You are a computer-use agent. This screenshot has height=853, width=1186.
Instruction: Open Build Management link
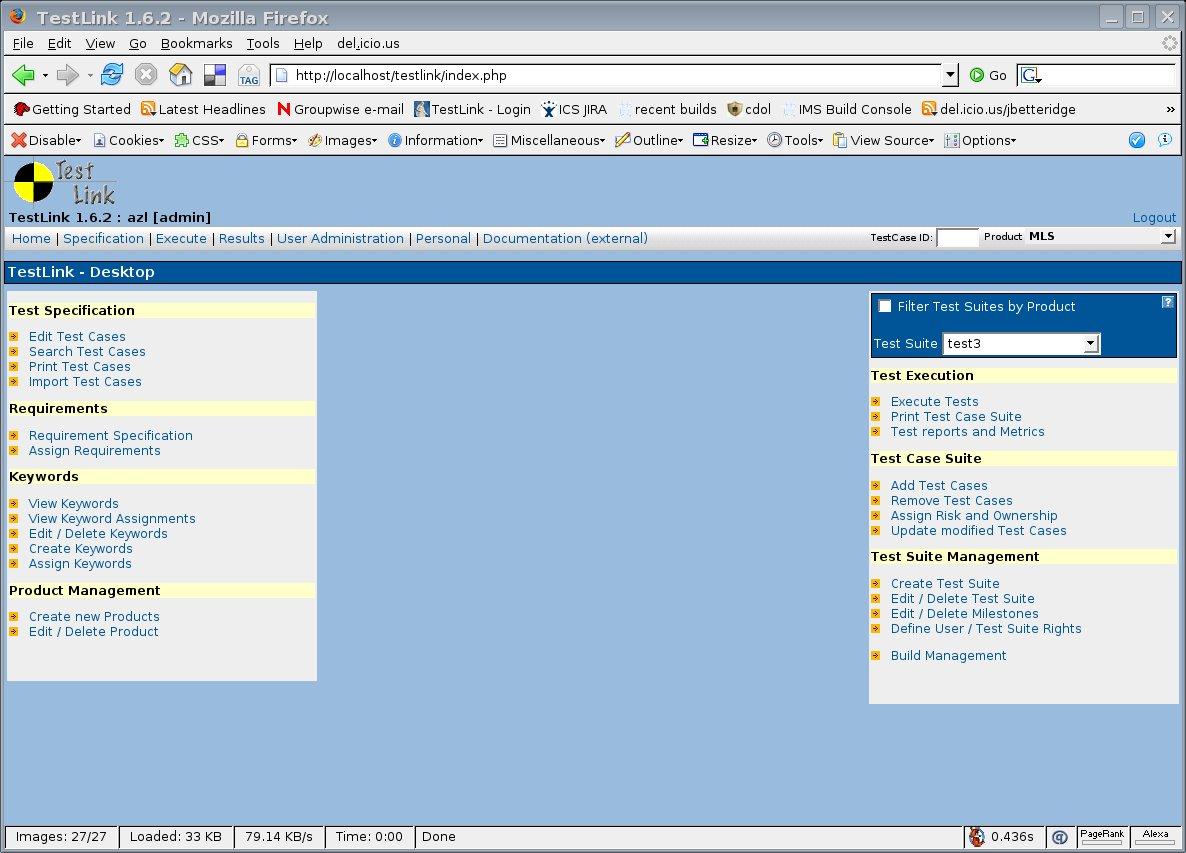click(x=948, y=656)
